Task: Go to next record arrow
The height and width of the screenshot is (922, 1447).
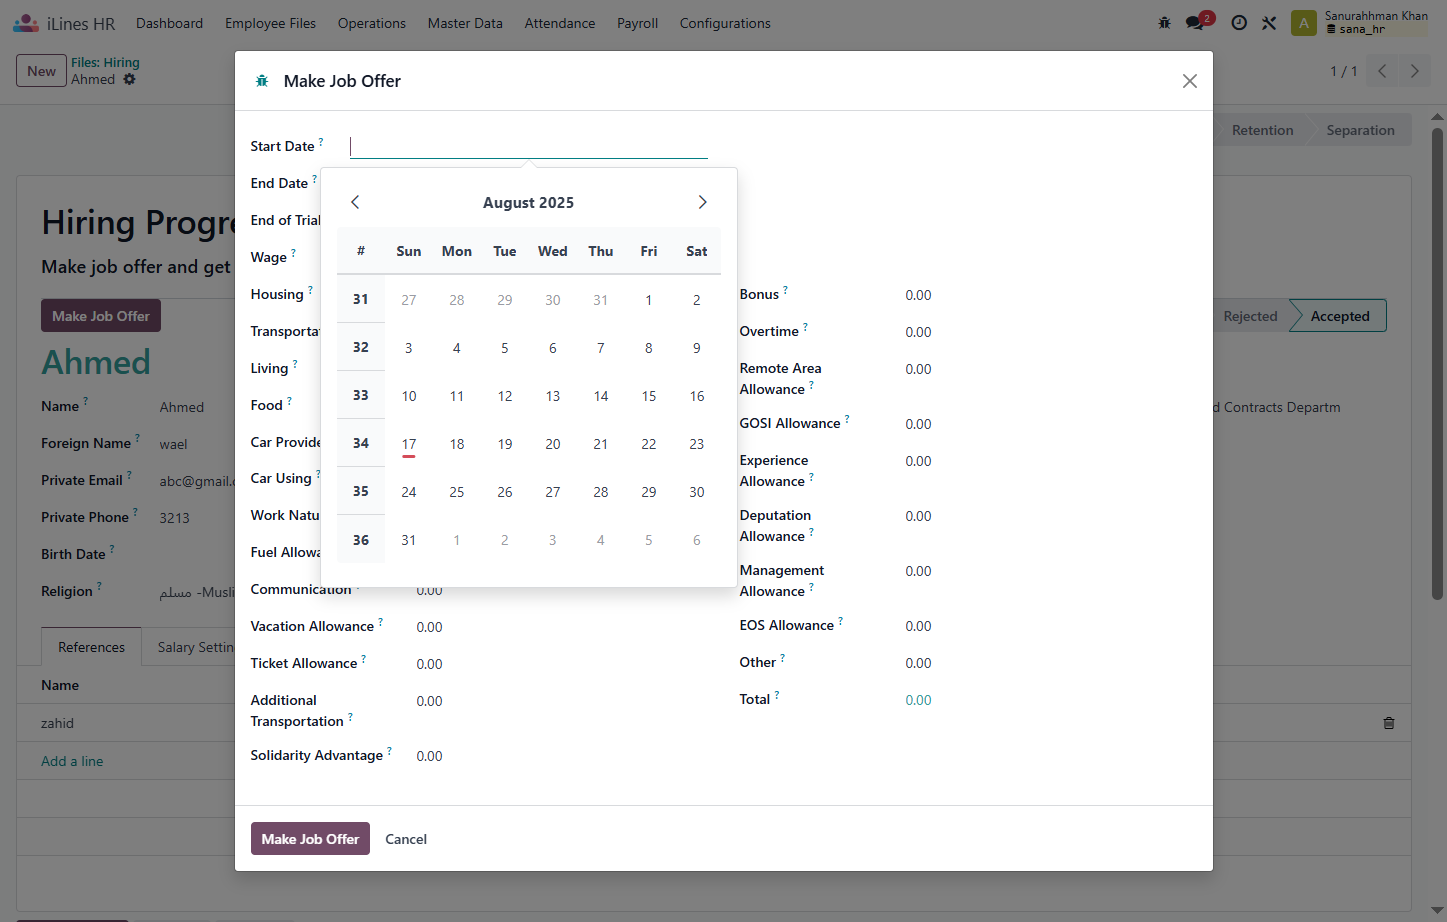Action: point(1414,71)
